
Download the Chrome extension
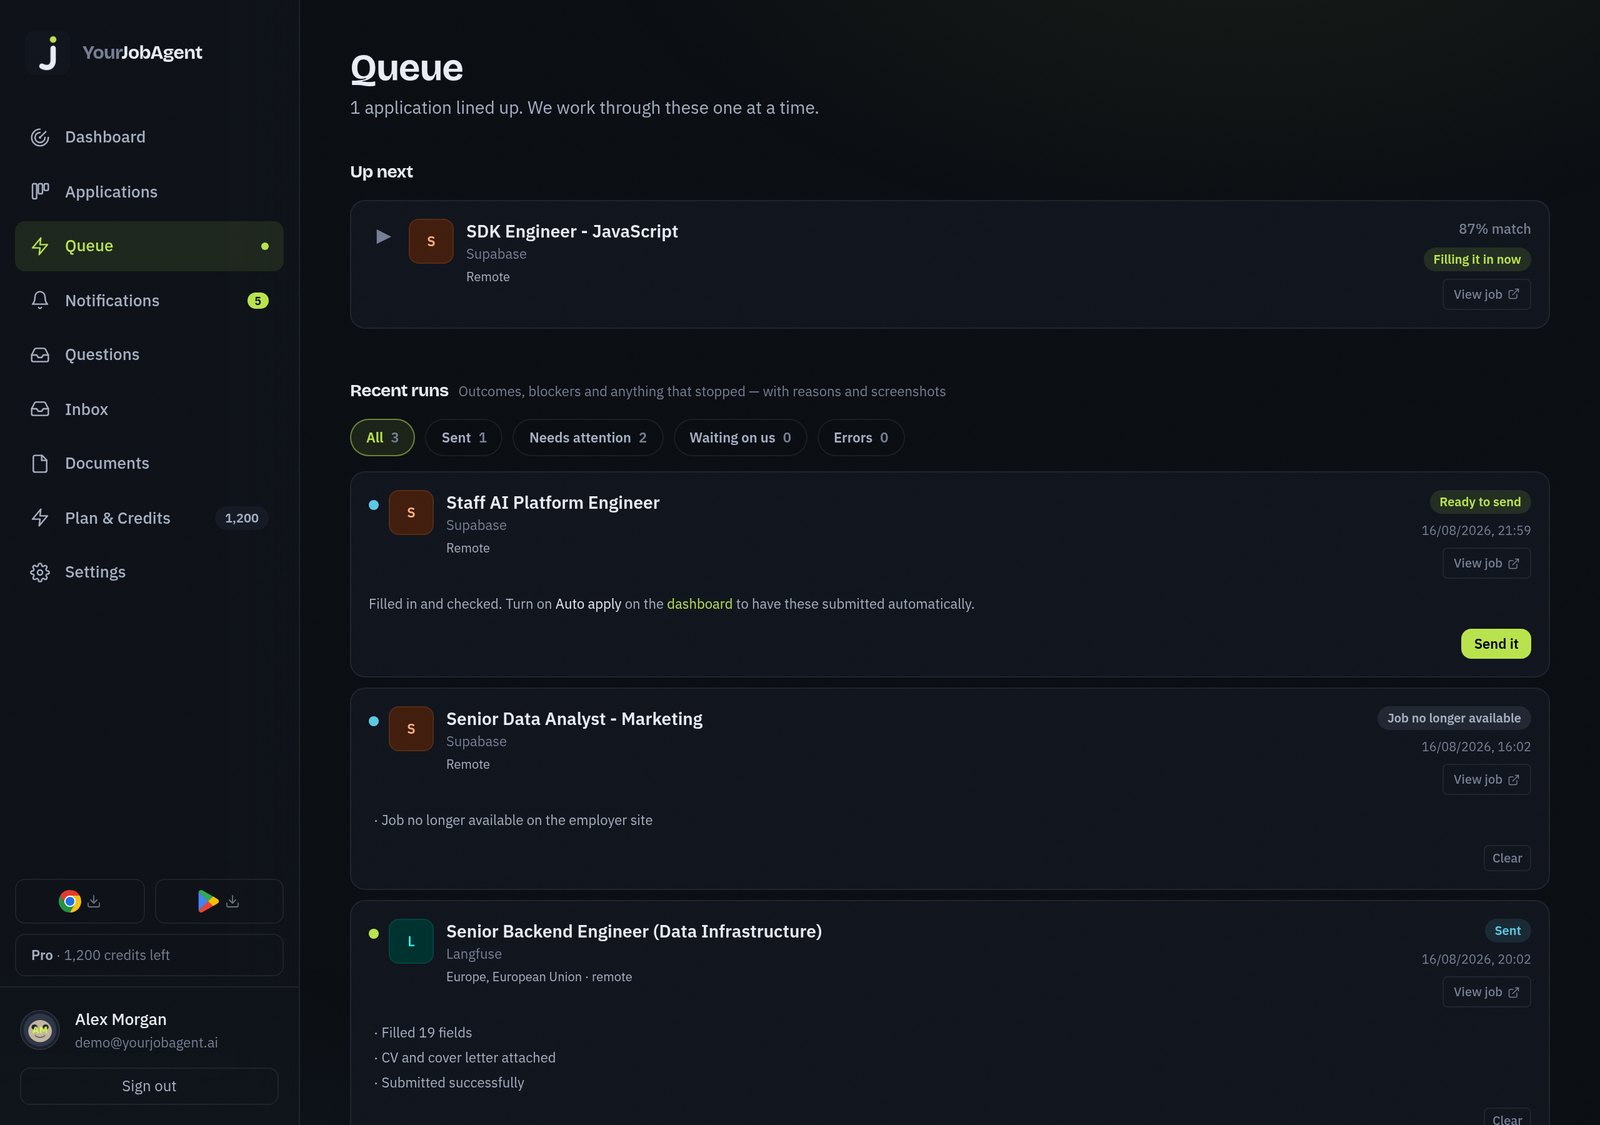pyautogui.click(x=80, y=901)
